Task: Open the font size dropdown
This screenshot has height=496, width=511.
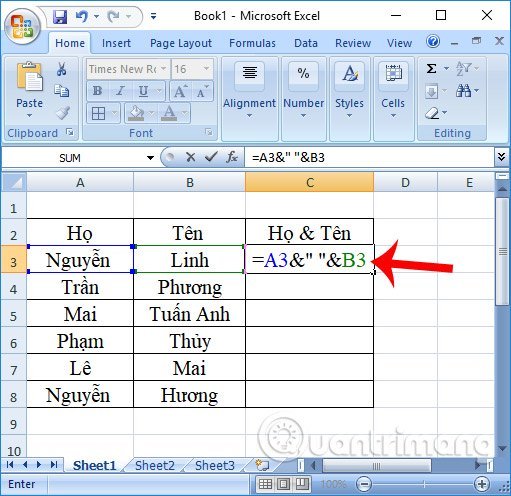Action: 206,69
